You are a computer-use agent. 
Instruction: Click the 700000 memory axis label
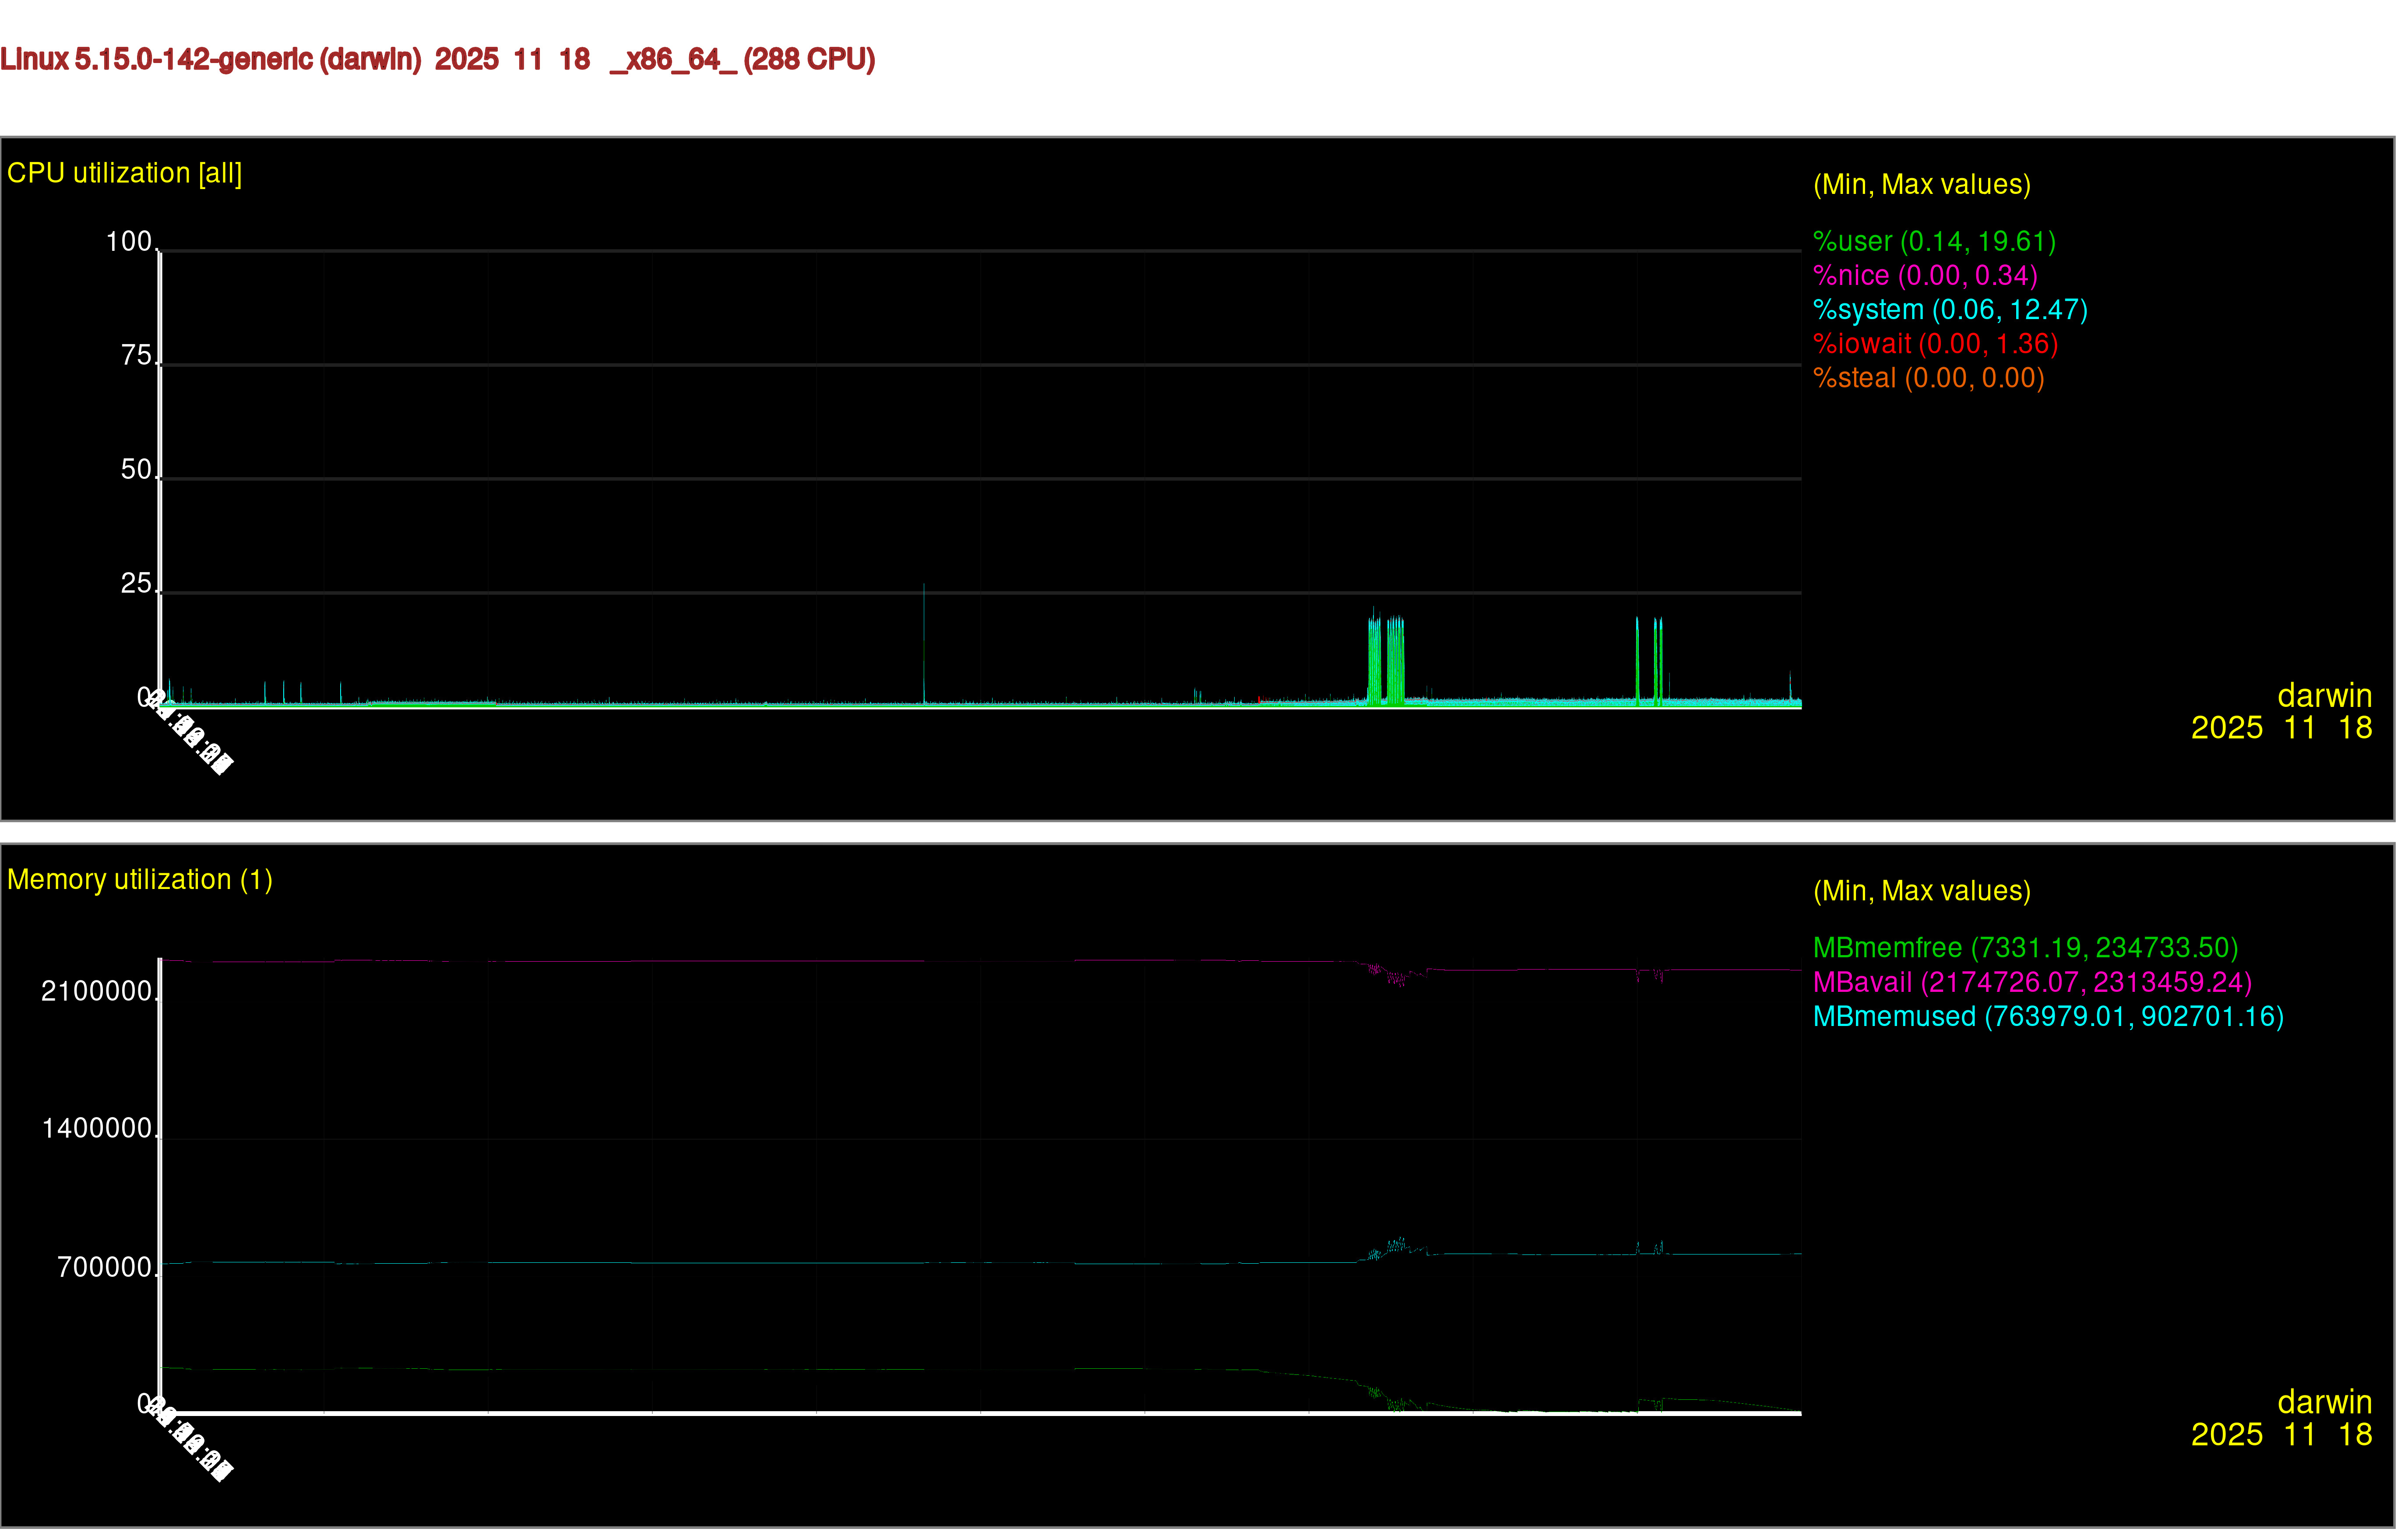pos(104,1268)
